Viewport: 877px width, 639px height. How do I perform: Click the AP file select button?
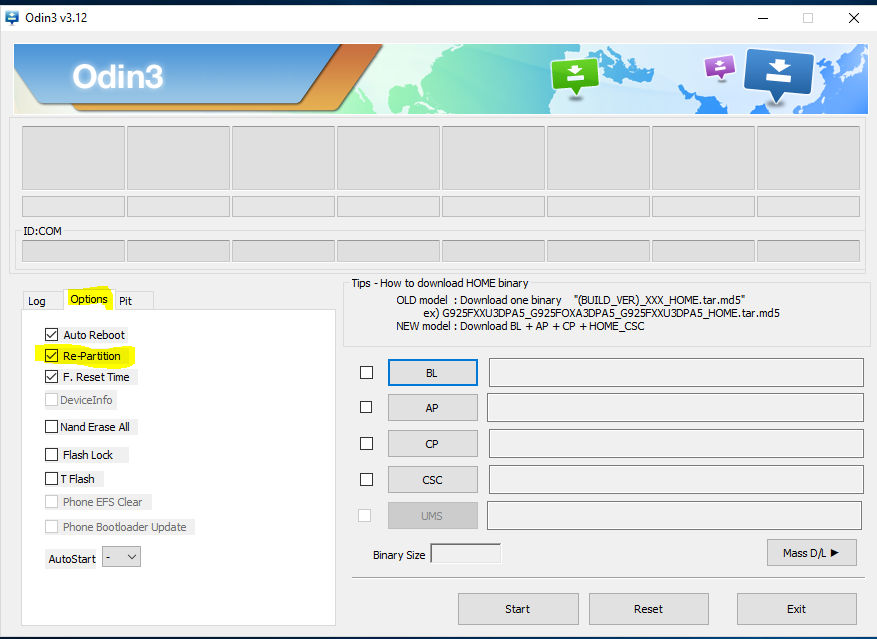[x=432, y=408]
